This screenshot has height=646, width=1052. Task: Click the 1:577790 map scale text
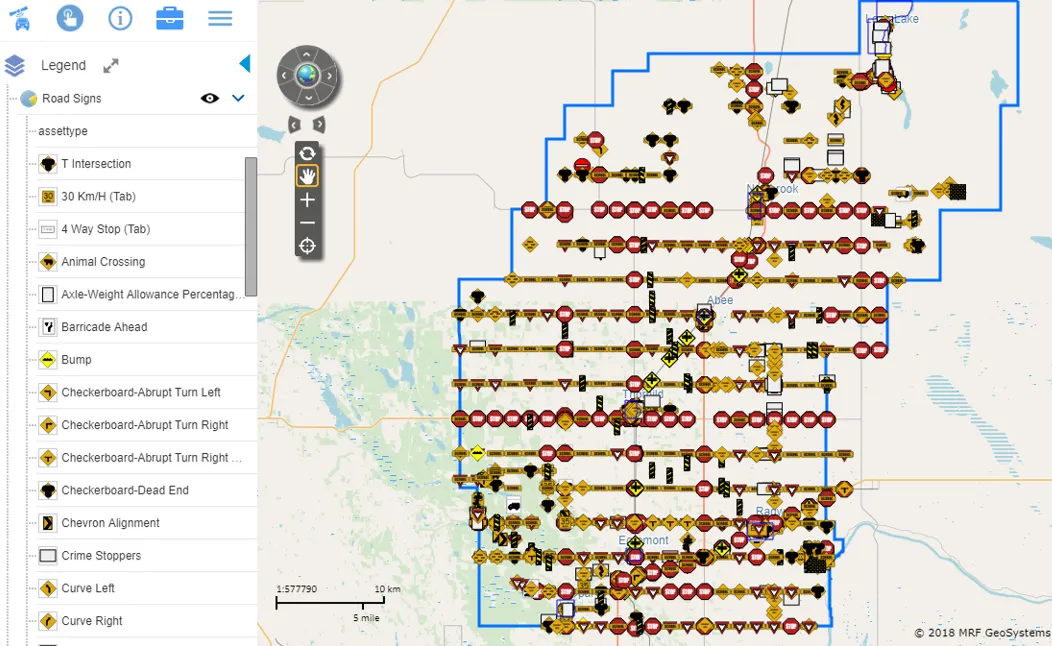point(297,589)
